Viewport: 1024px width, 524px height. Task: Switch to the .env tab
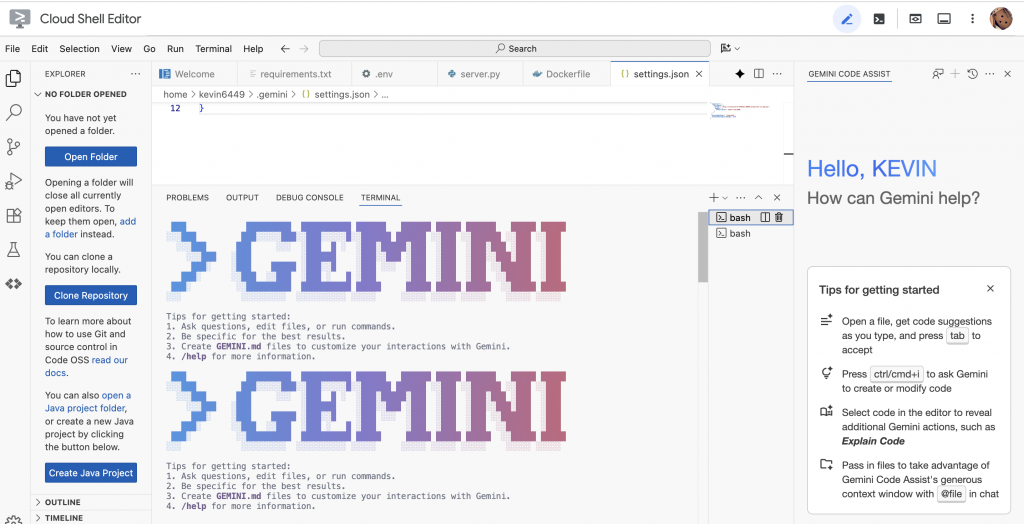click(394, 74)
